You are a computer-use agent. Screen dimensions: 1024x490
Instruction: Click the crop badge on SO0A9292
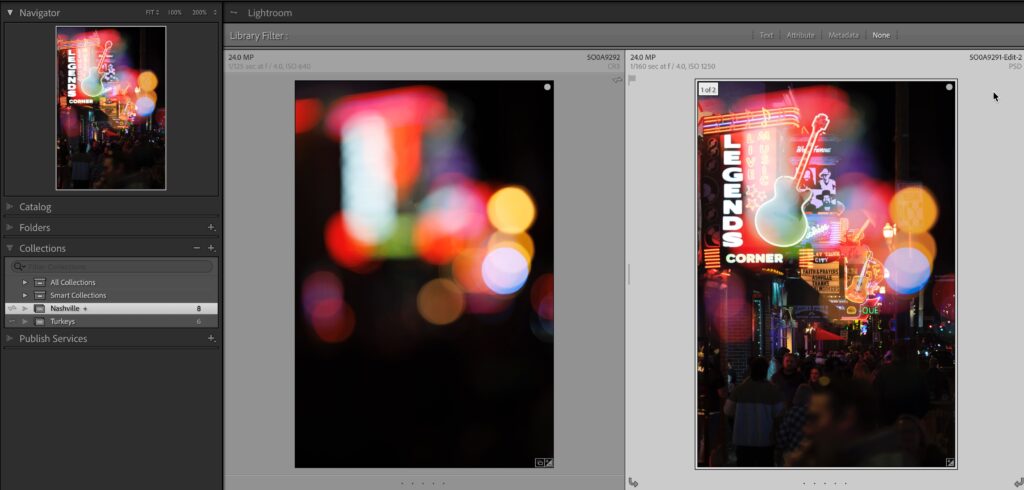click(x=539, y=462)
